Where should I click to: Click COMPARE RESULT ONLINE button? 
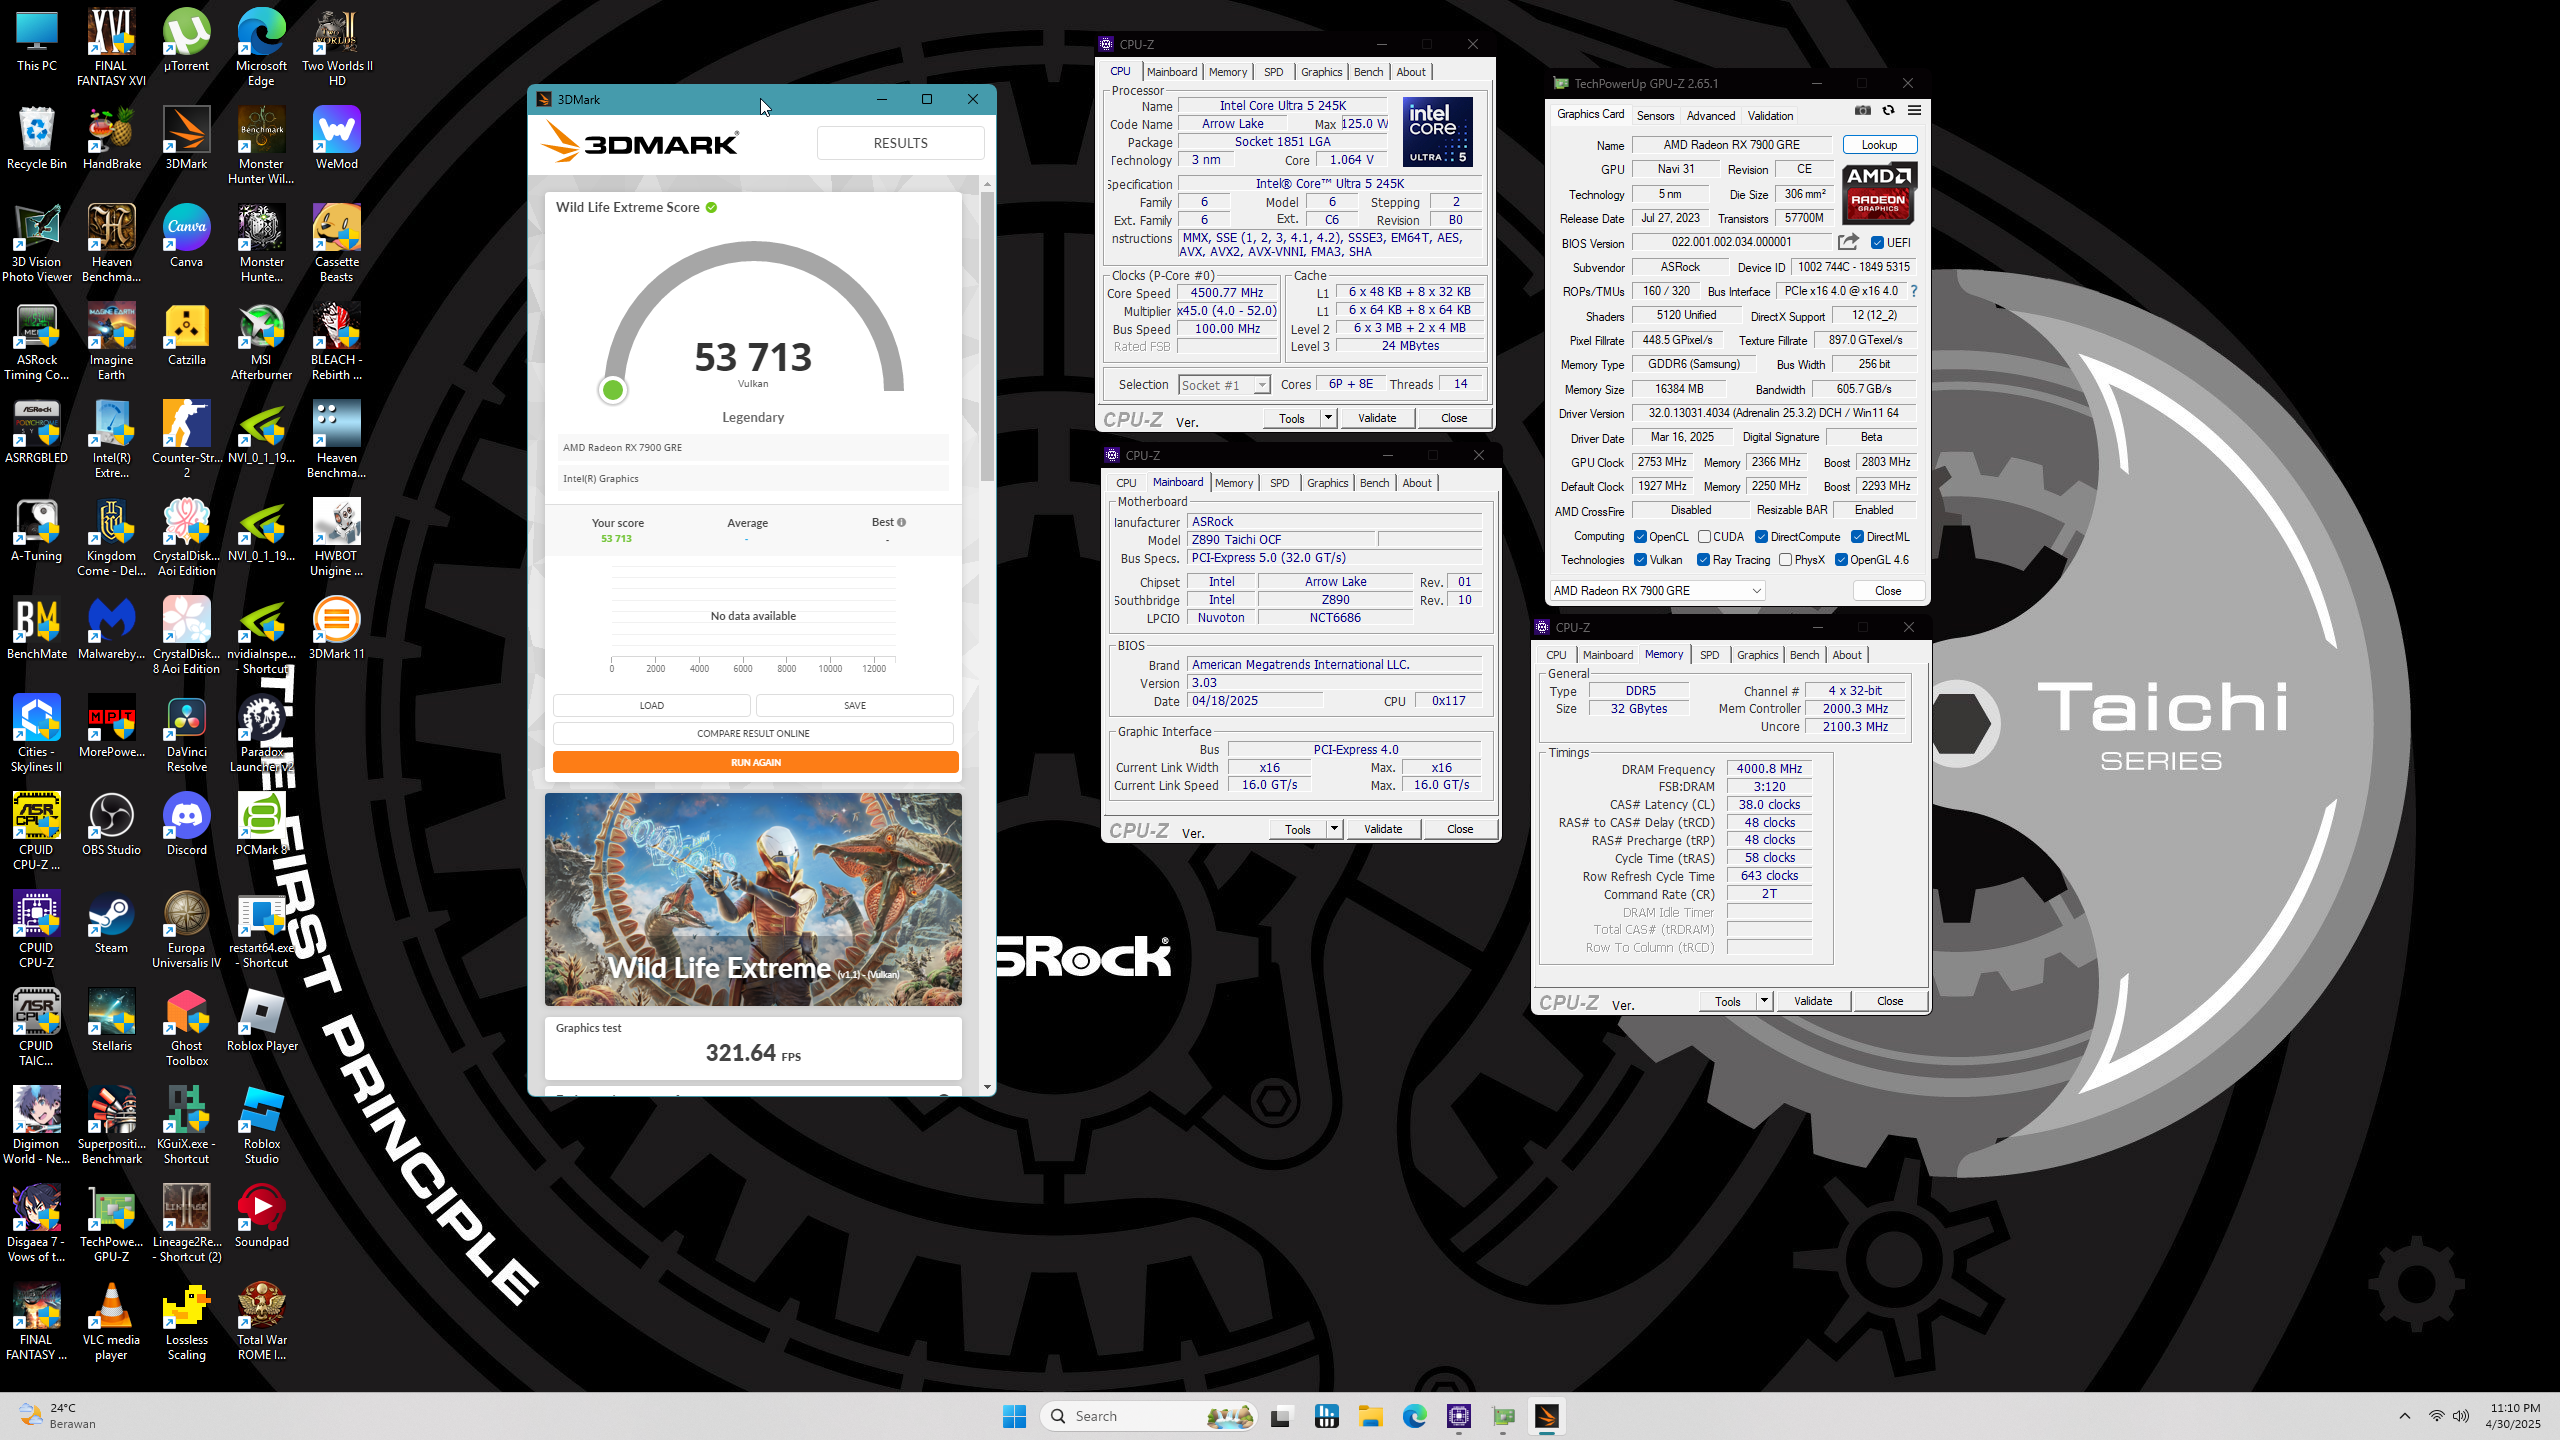[x=753, y=733]
